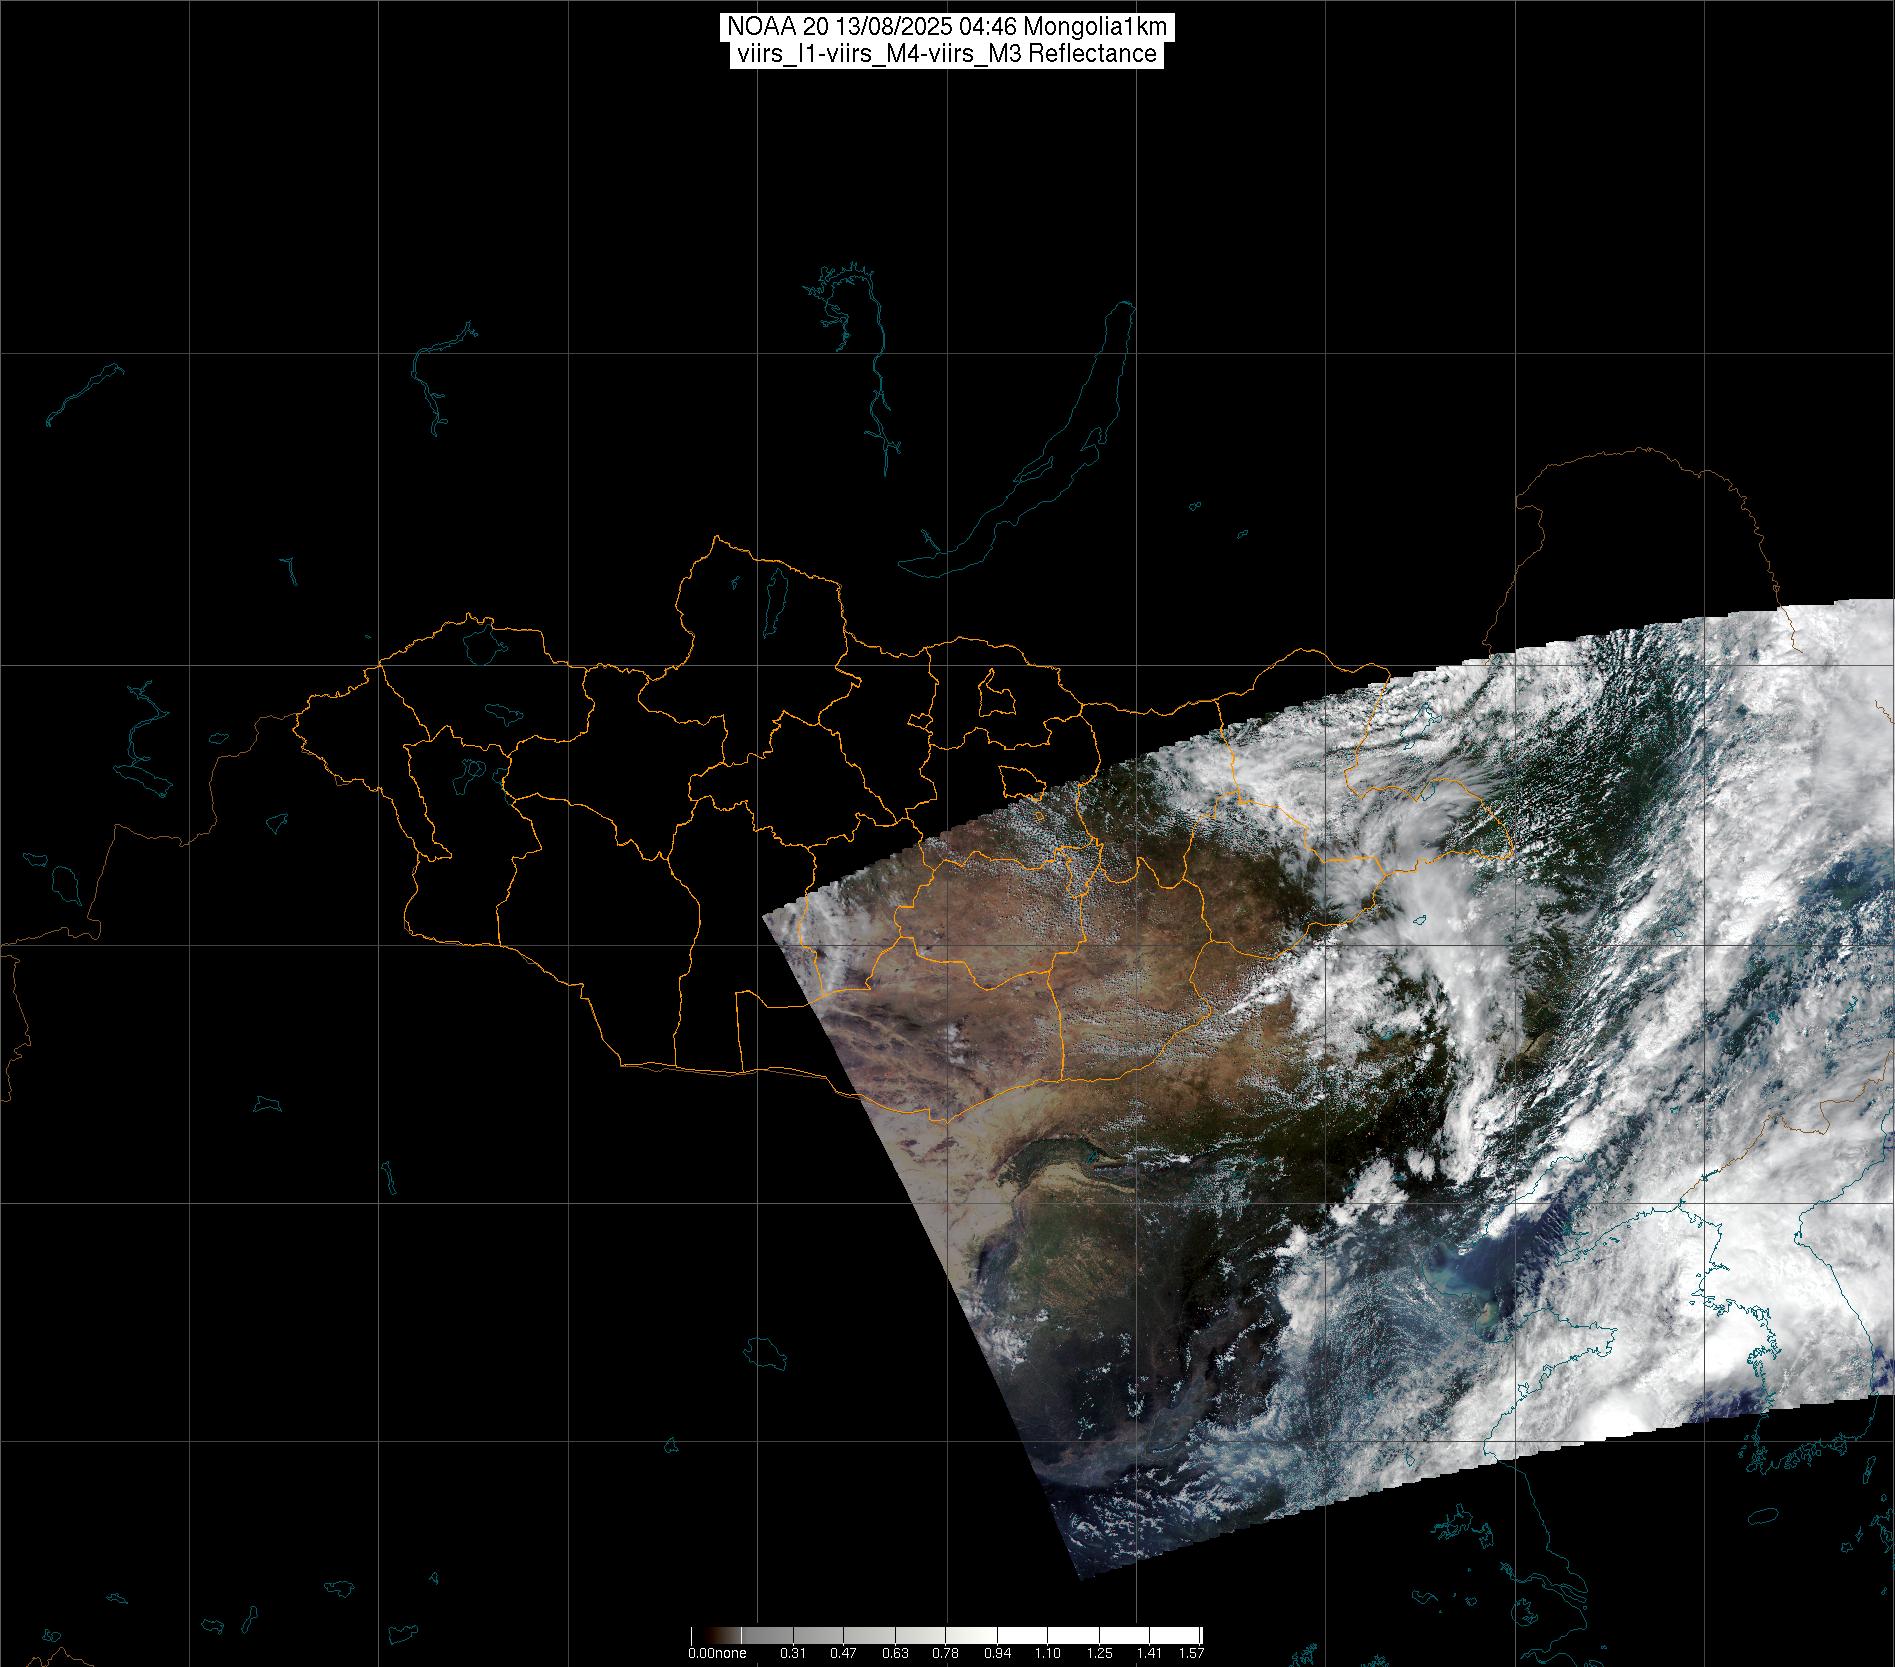Click the 'NOAA 20 13/08/2025 04:46 Mongolia1km' title line
This screenshot has height=1667, width=1895.
pos(947,27)
